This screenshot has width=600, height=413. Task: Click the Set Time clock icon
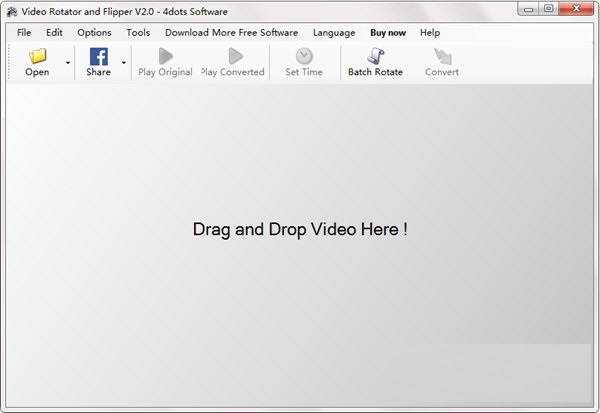(304, 57)
